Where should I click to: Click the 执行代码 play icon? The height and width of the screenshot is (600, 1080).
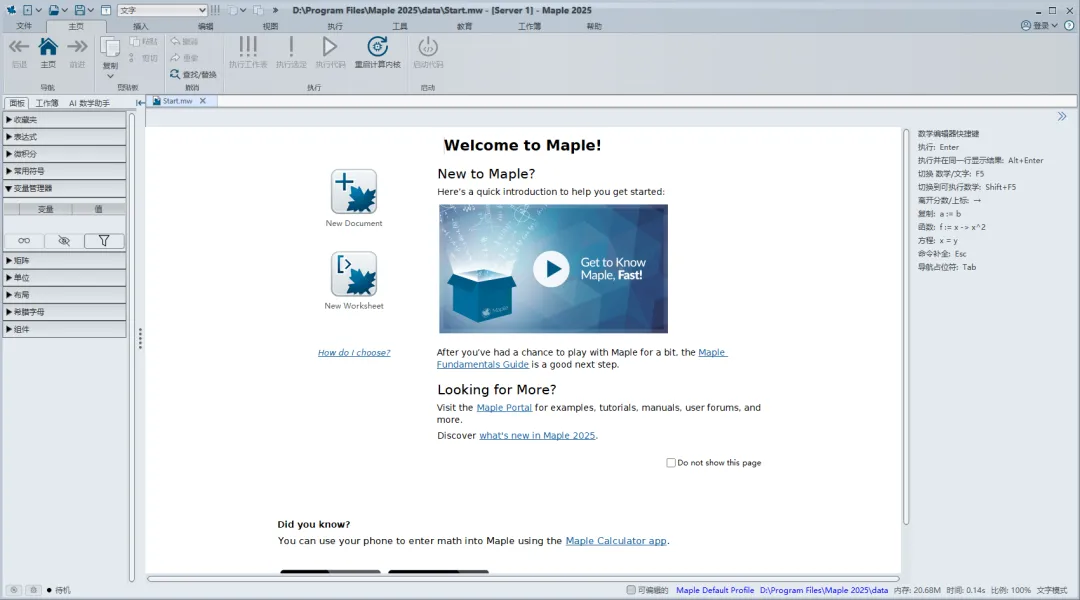coord(330,47)
